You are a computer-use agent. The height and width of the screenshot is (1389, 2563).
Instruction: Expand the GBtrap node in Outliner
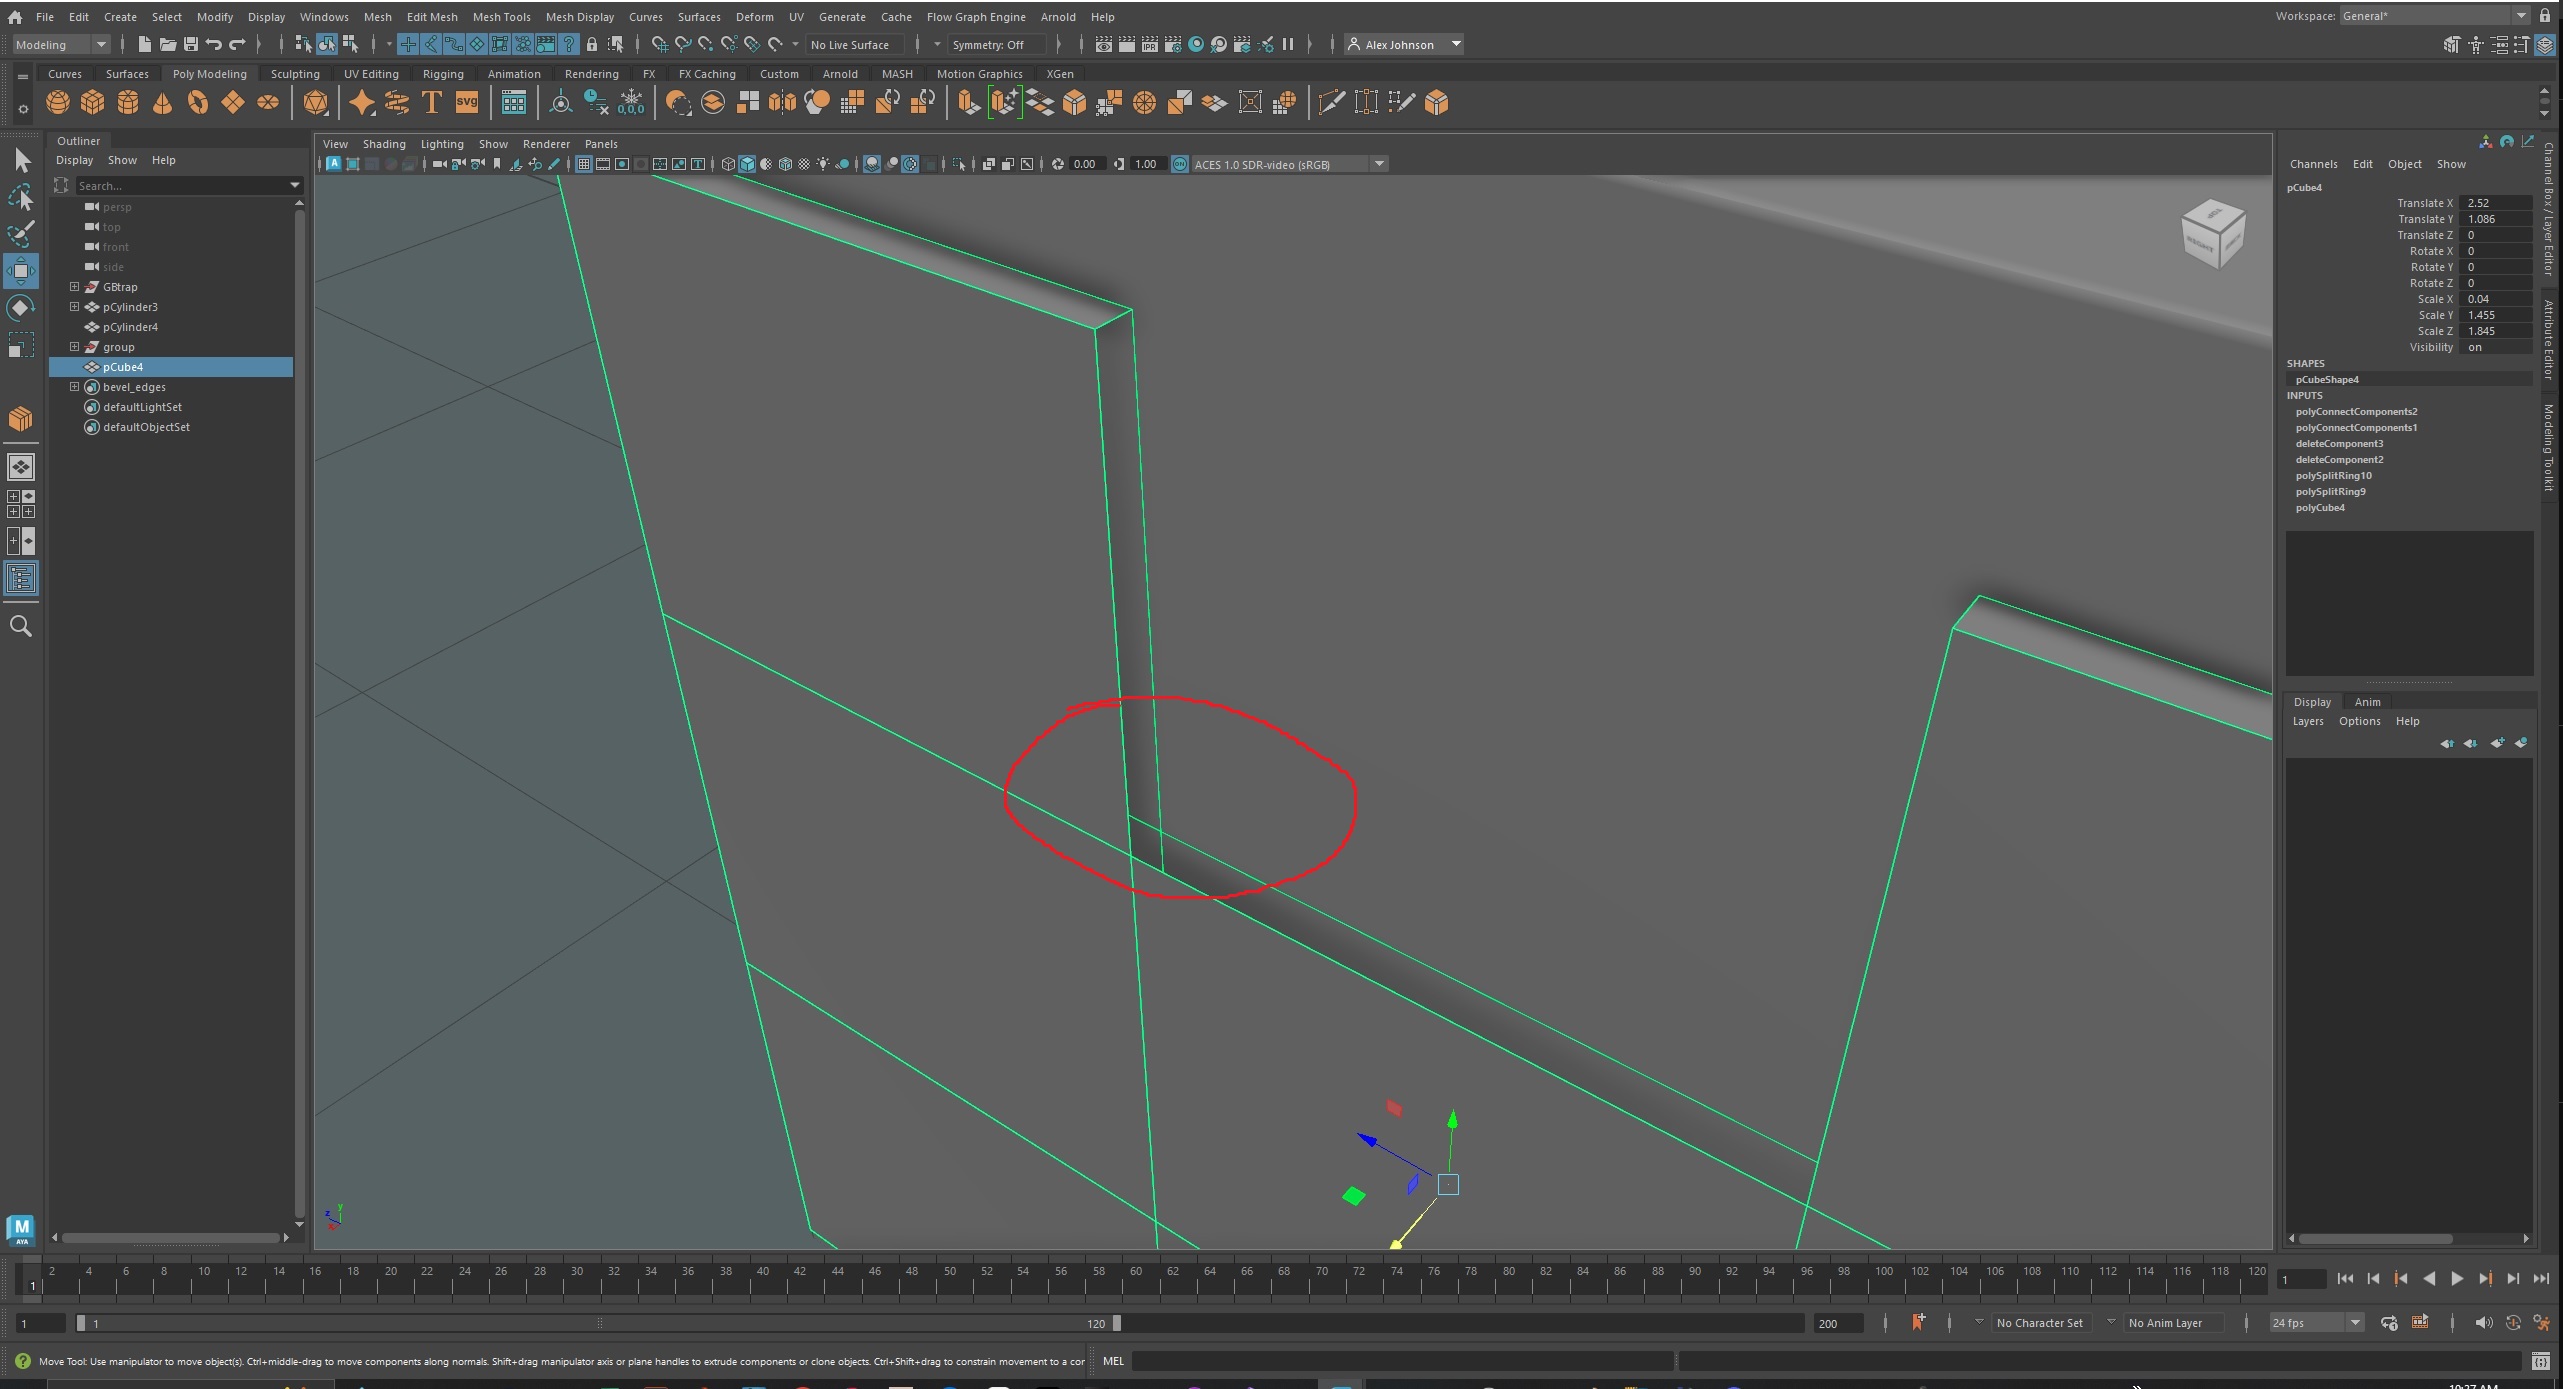point(74,287)
